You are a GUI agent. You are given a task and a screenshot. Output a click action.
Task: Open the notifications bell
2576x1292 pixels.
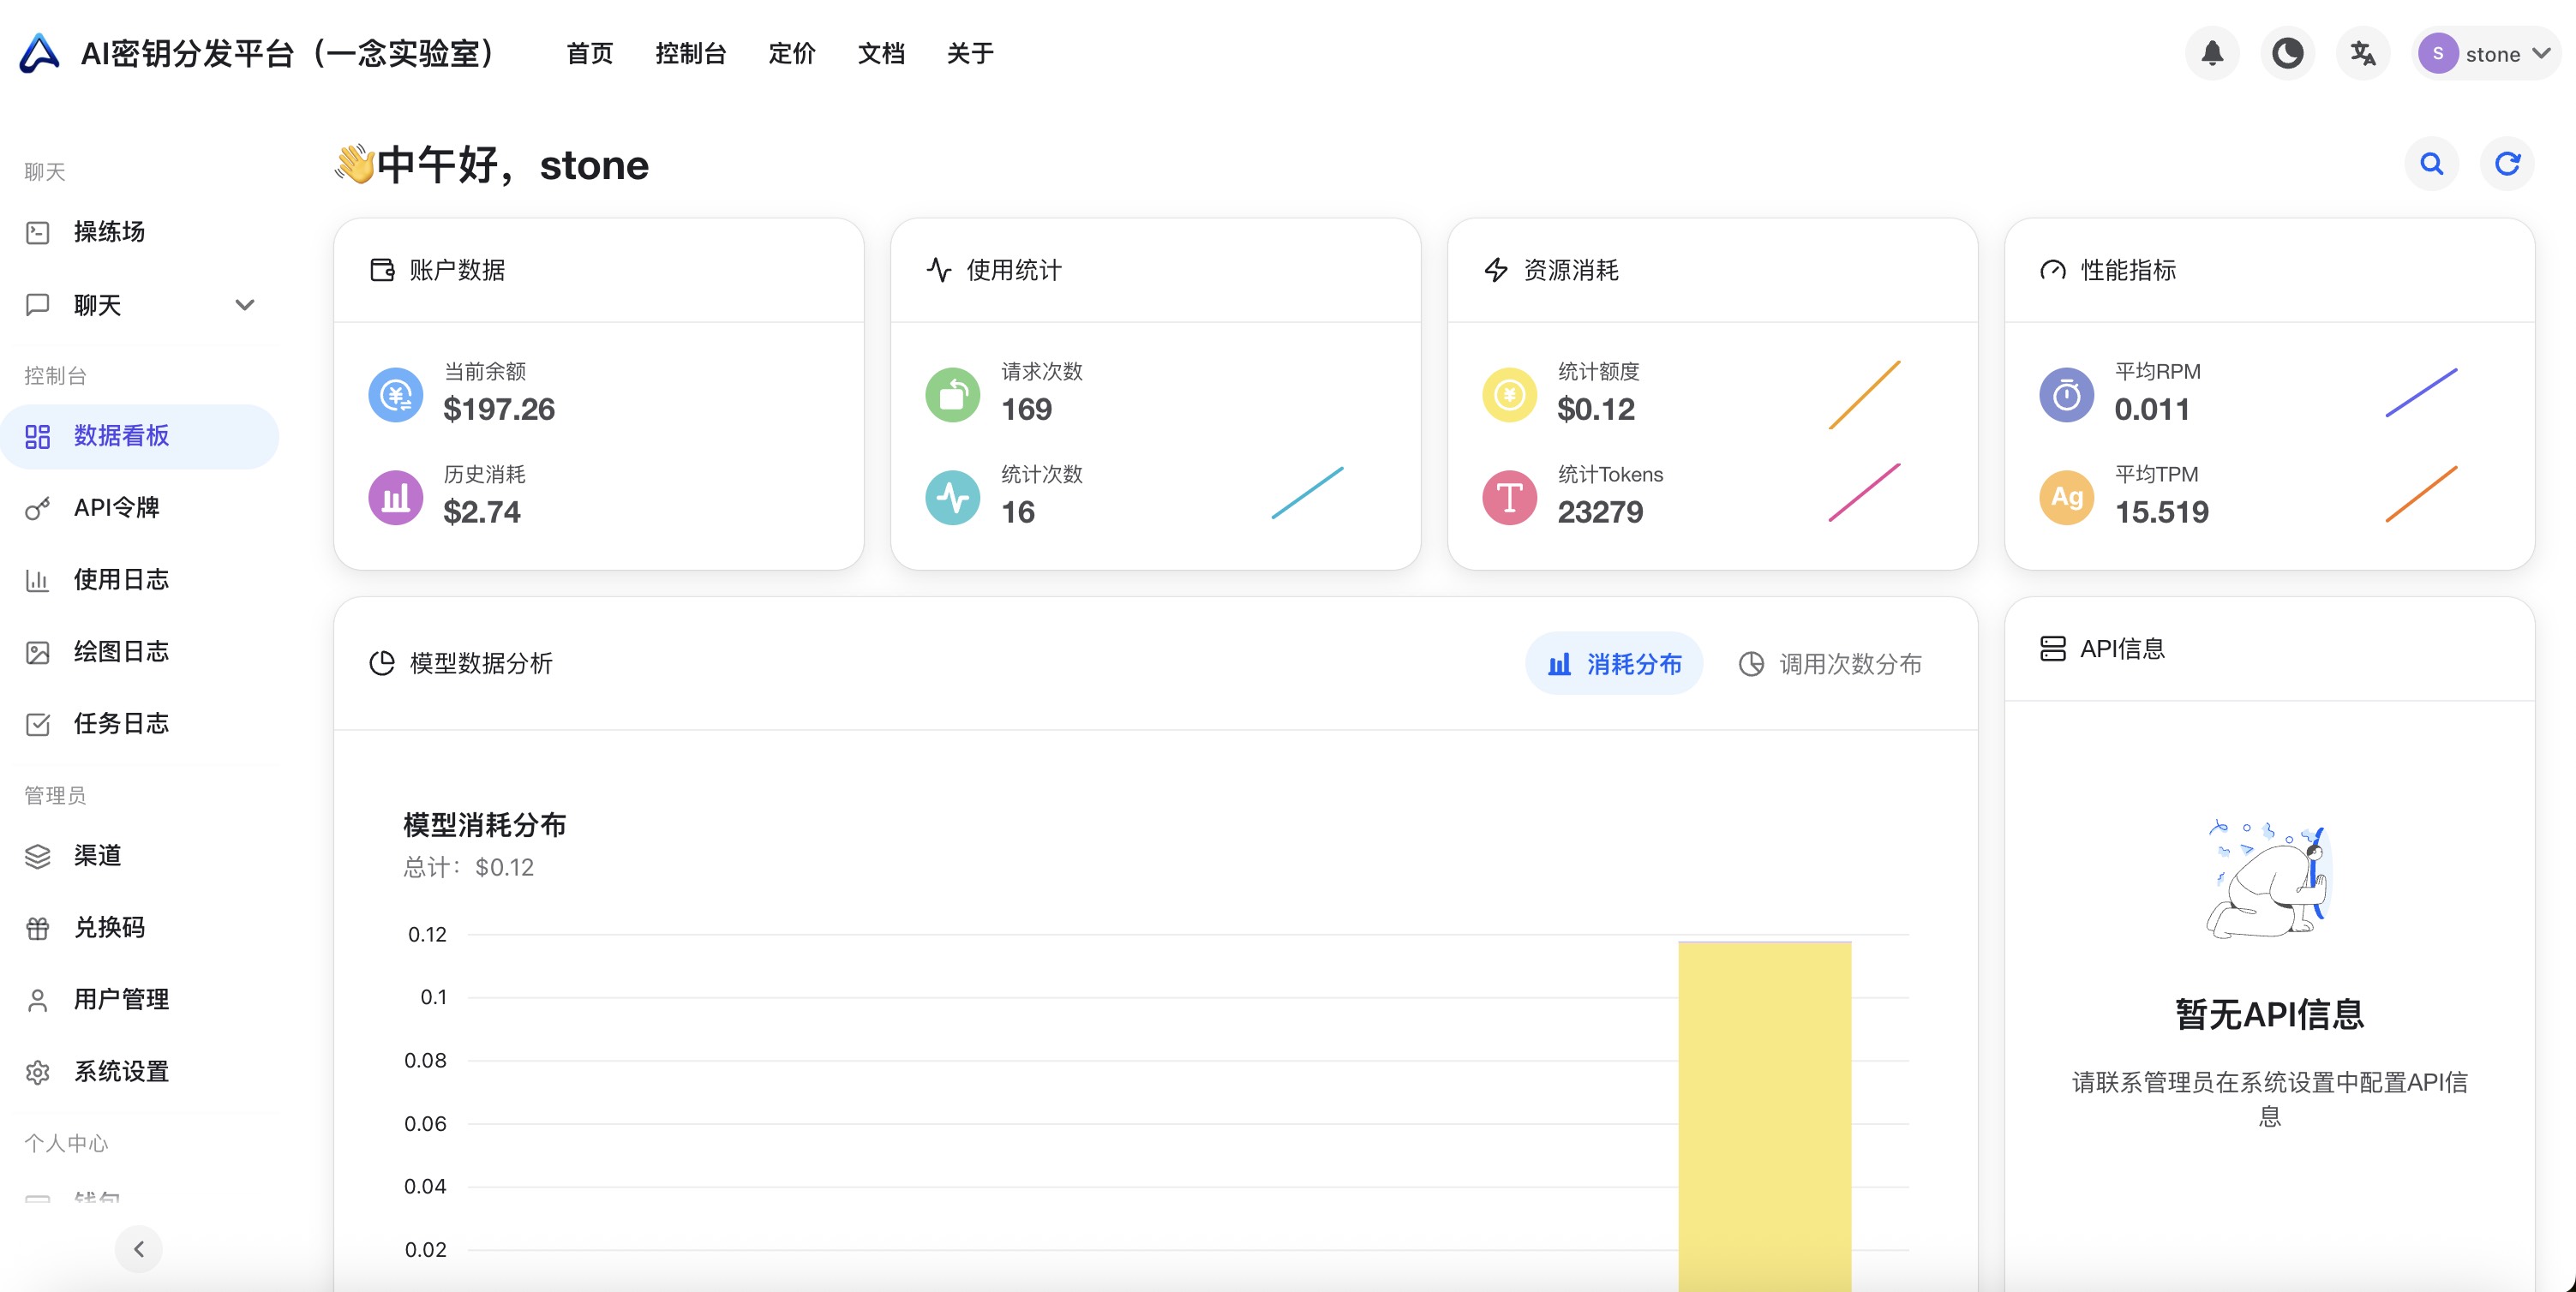click(x=2212, y=53)
